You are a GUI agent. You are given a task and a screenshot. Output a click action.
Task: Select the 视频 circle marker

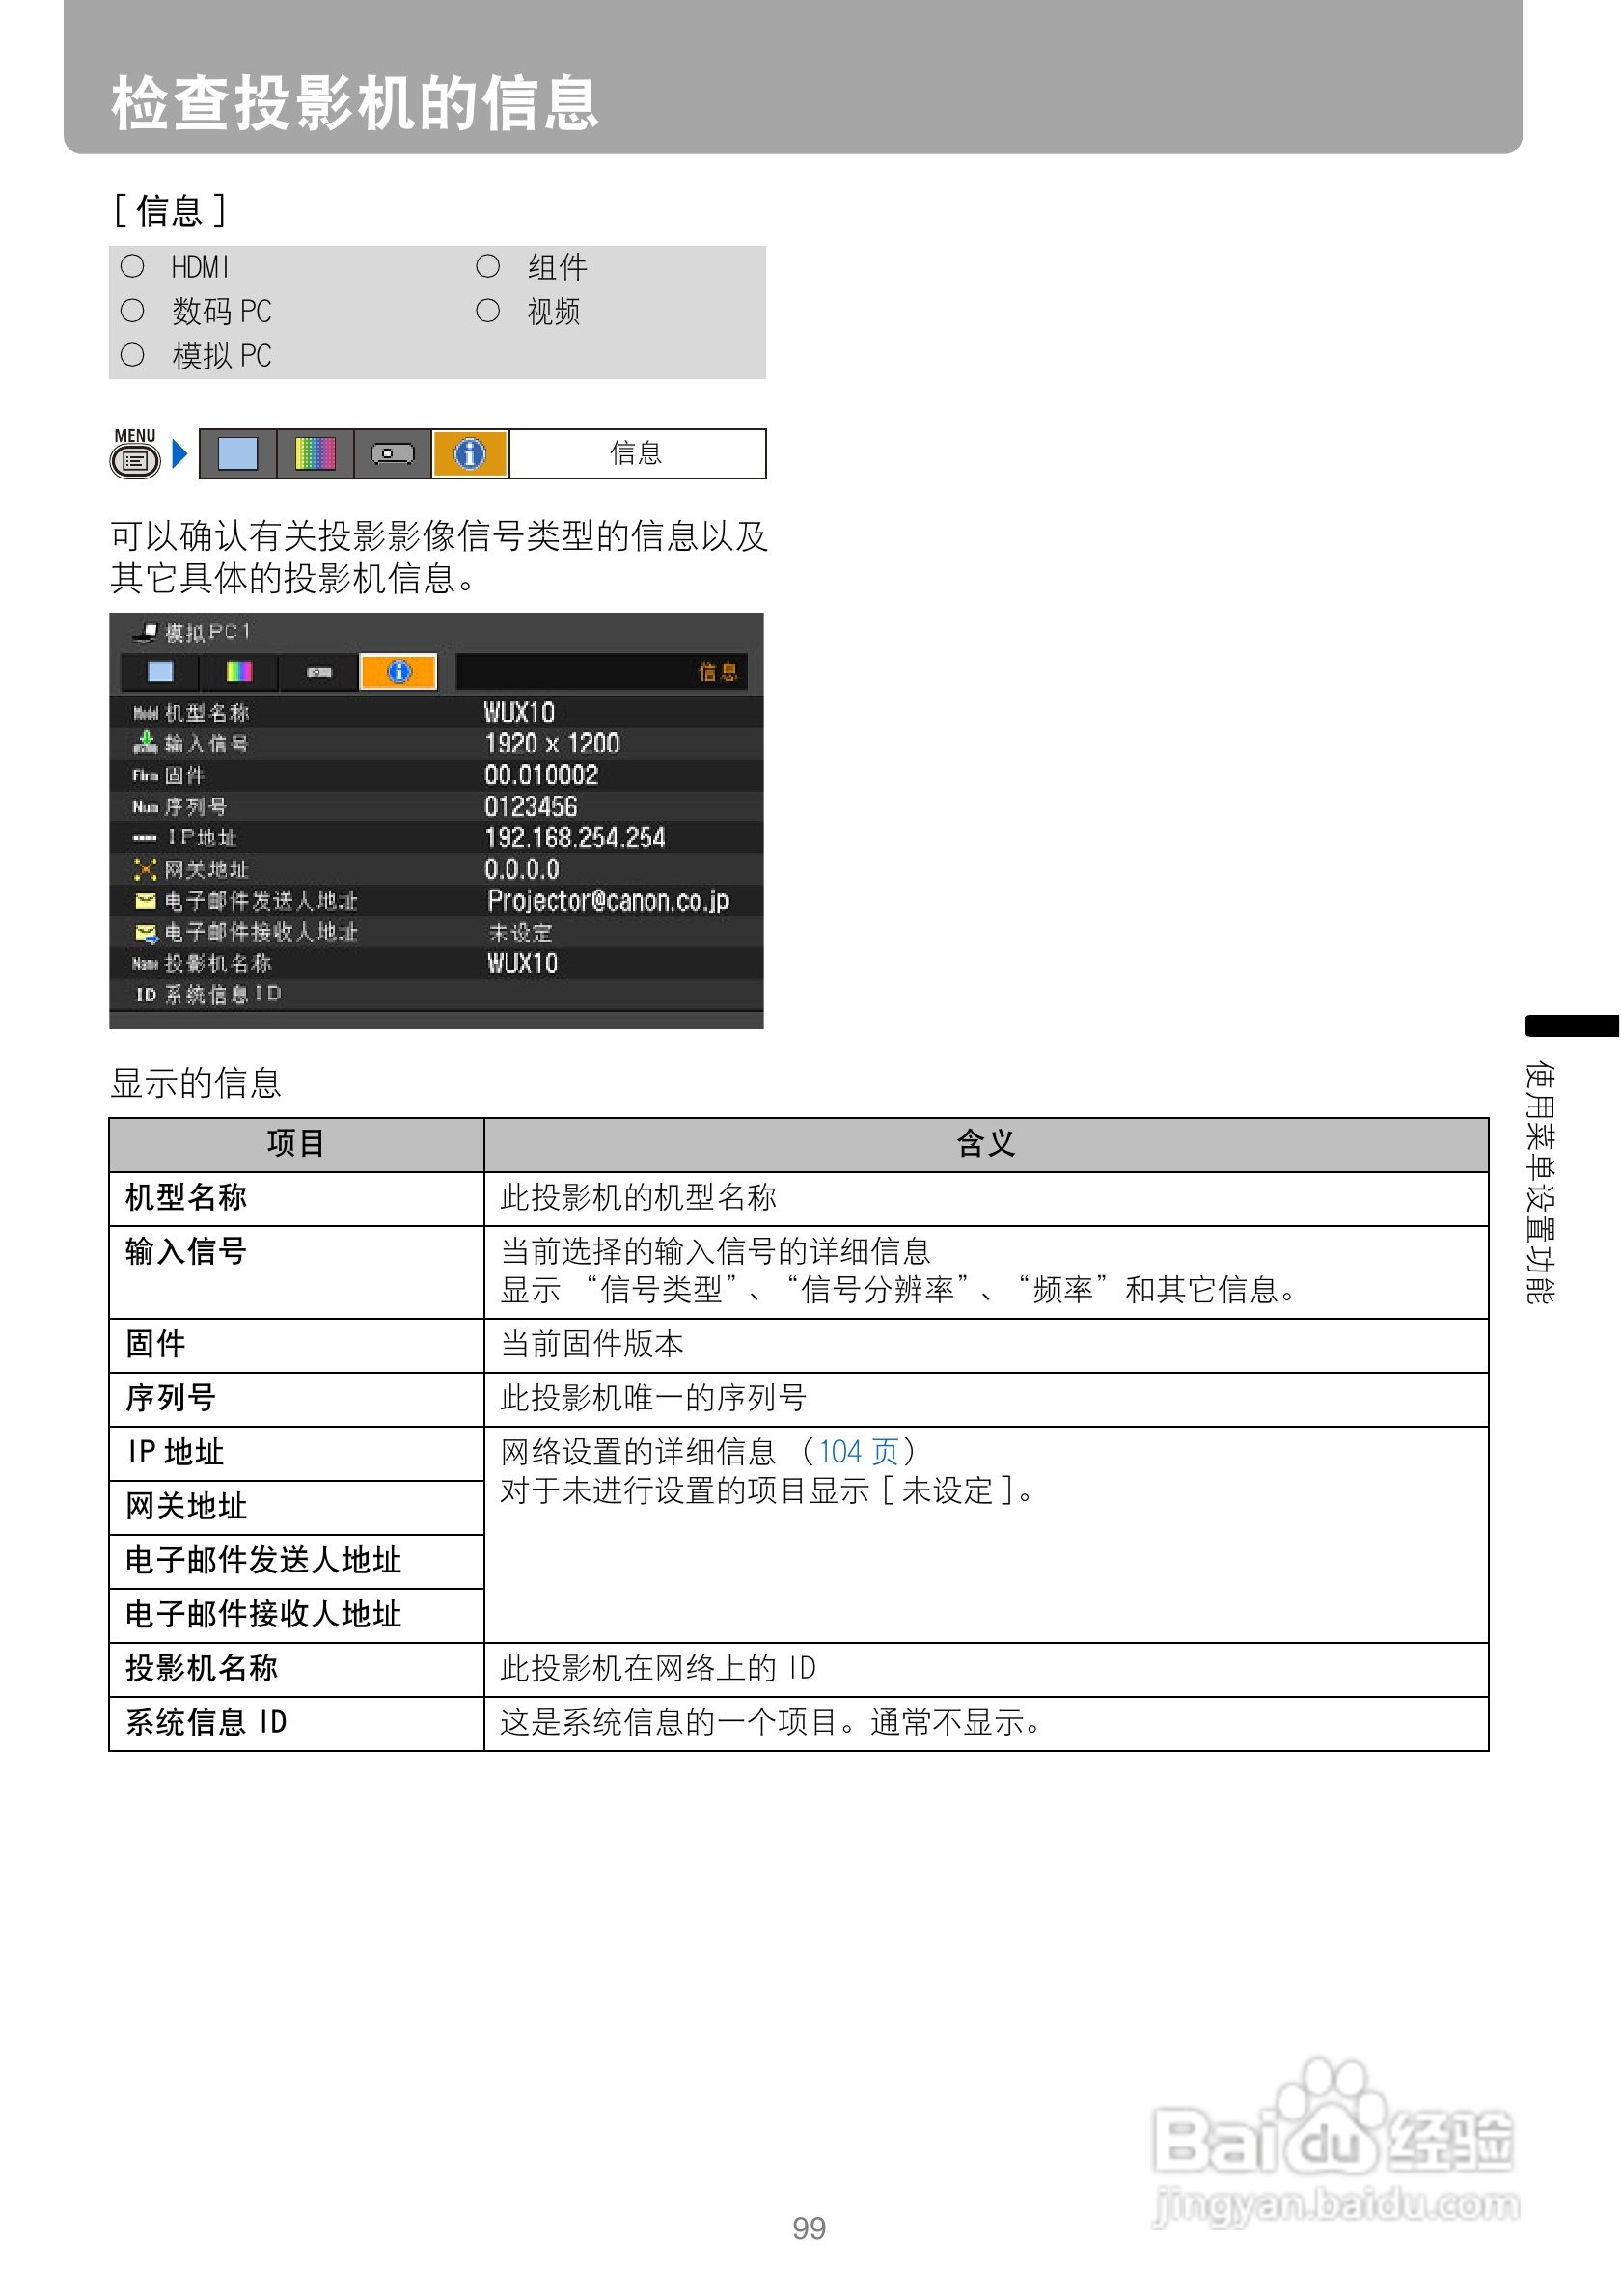tap(488, 311)
